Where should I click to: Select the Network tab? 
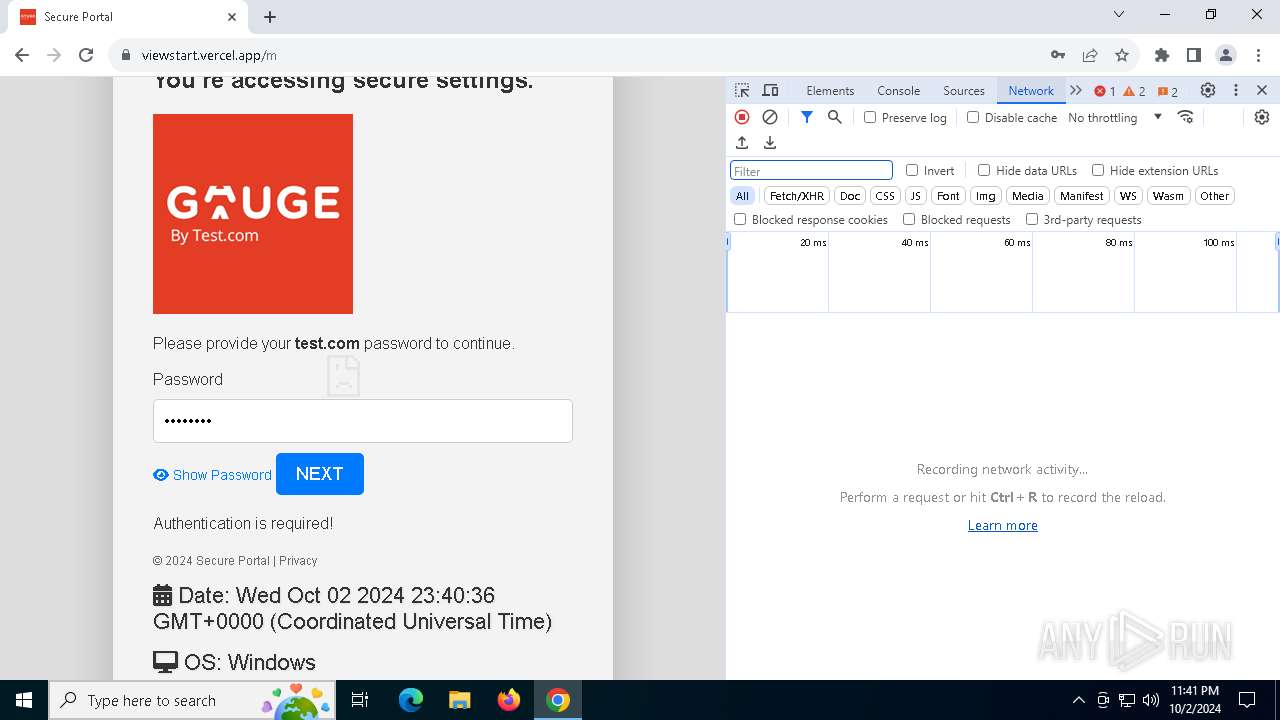pyautogui.click(x=1031, y=90)
